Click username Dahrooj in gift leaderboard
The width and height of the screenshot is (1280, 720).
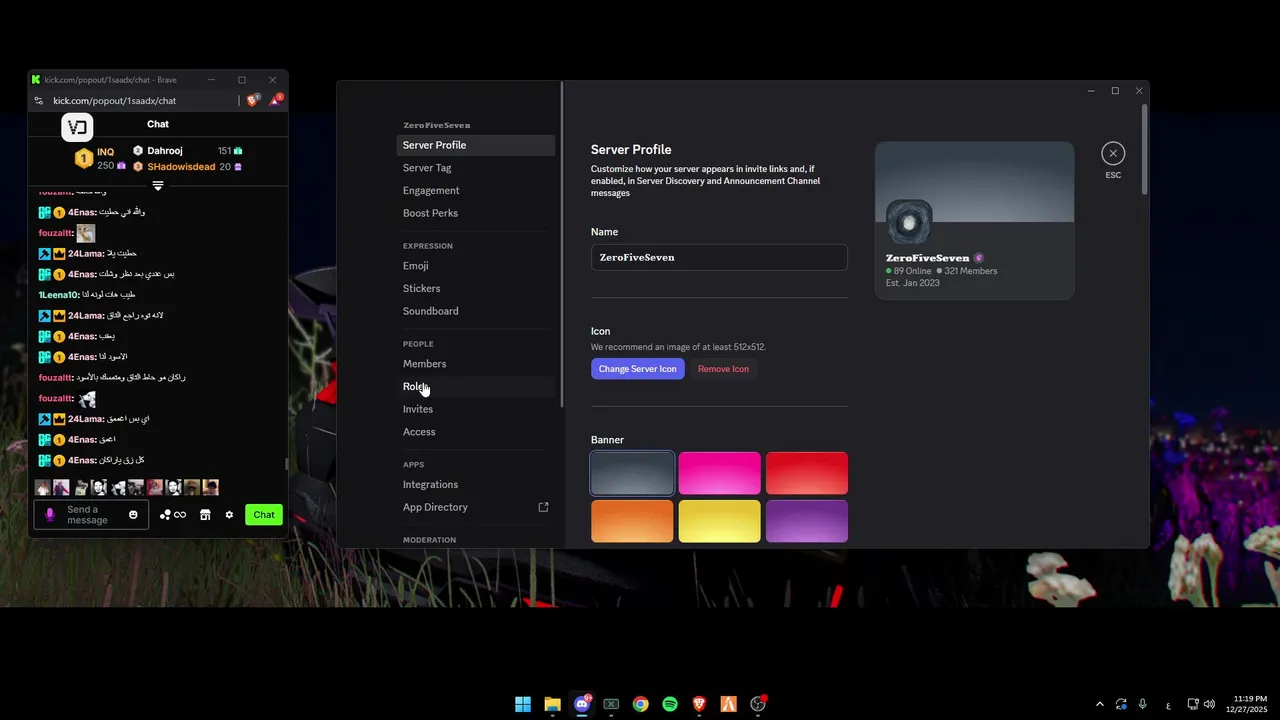[165, 151]
